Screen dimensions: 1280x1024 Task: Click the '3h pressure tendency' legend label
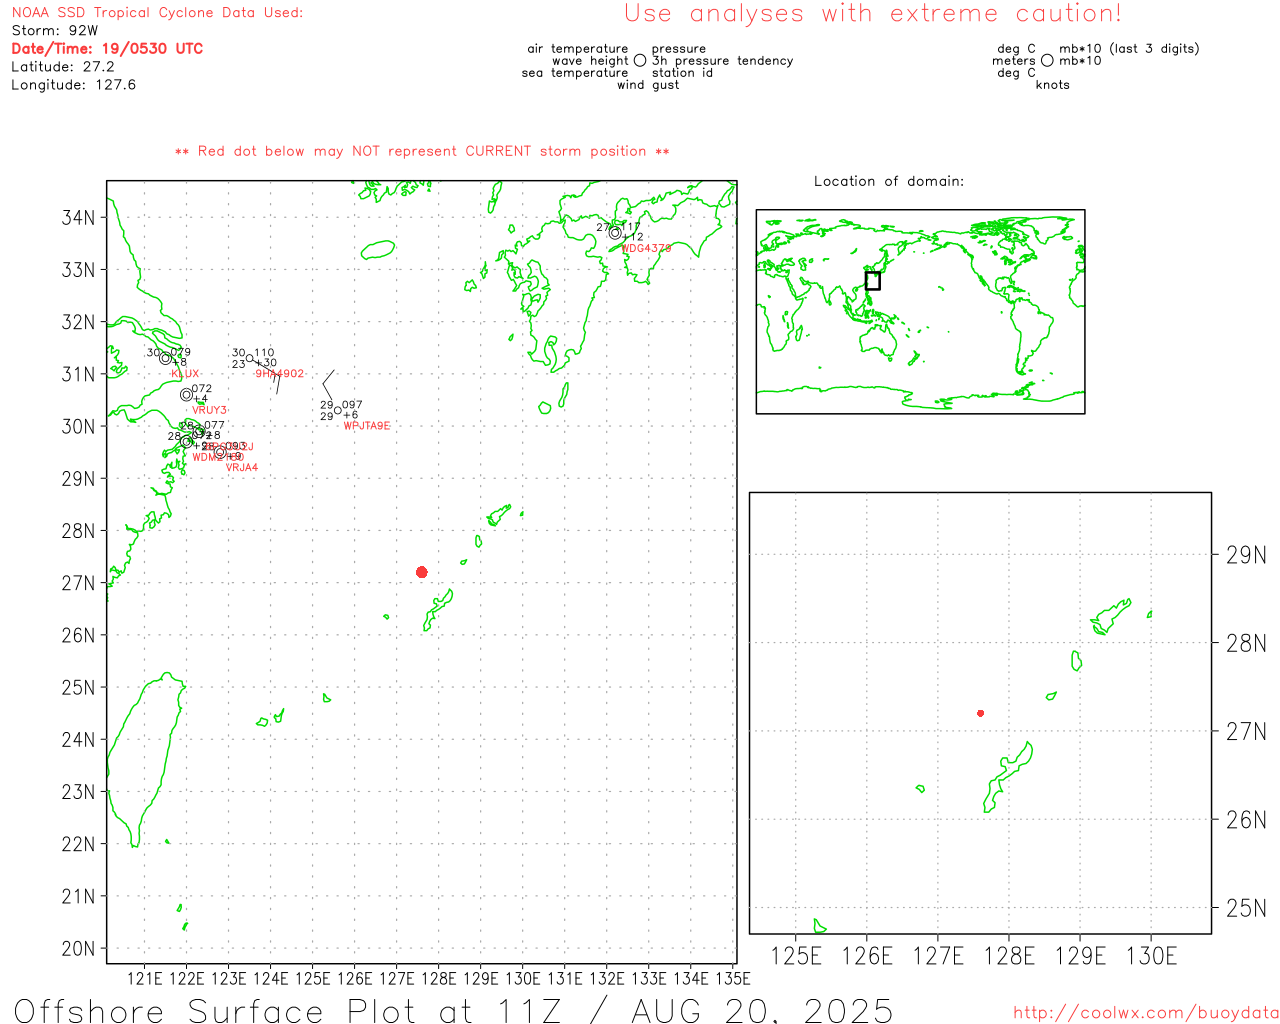722,61
